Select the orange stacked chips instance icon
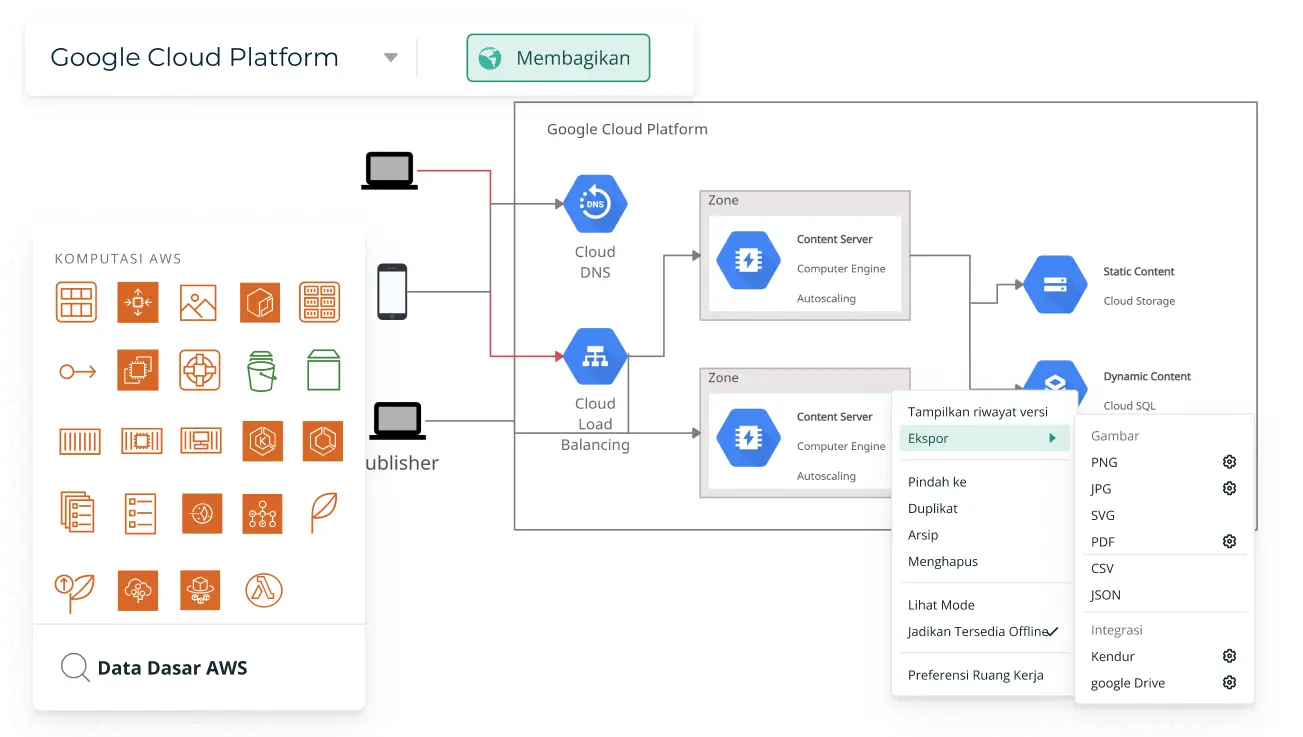Screen dimensions: 1303x737 coord(138,370)
